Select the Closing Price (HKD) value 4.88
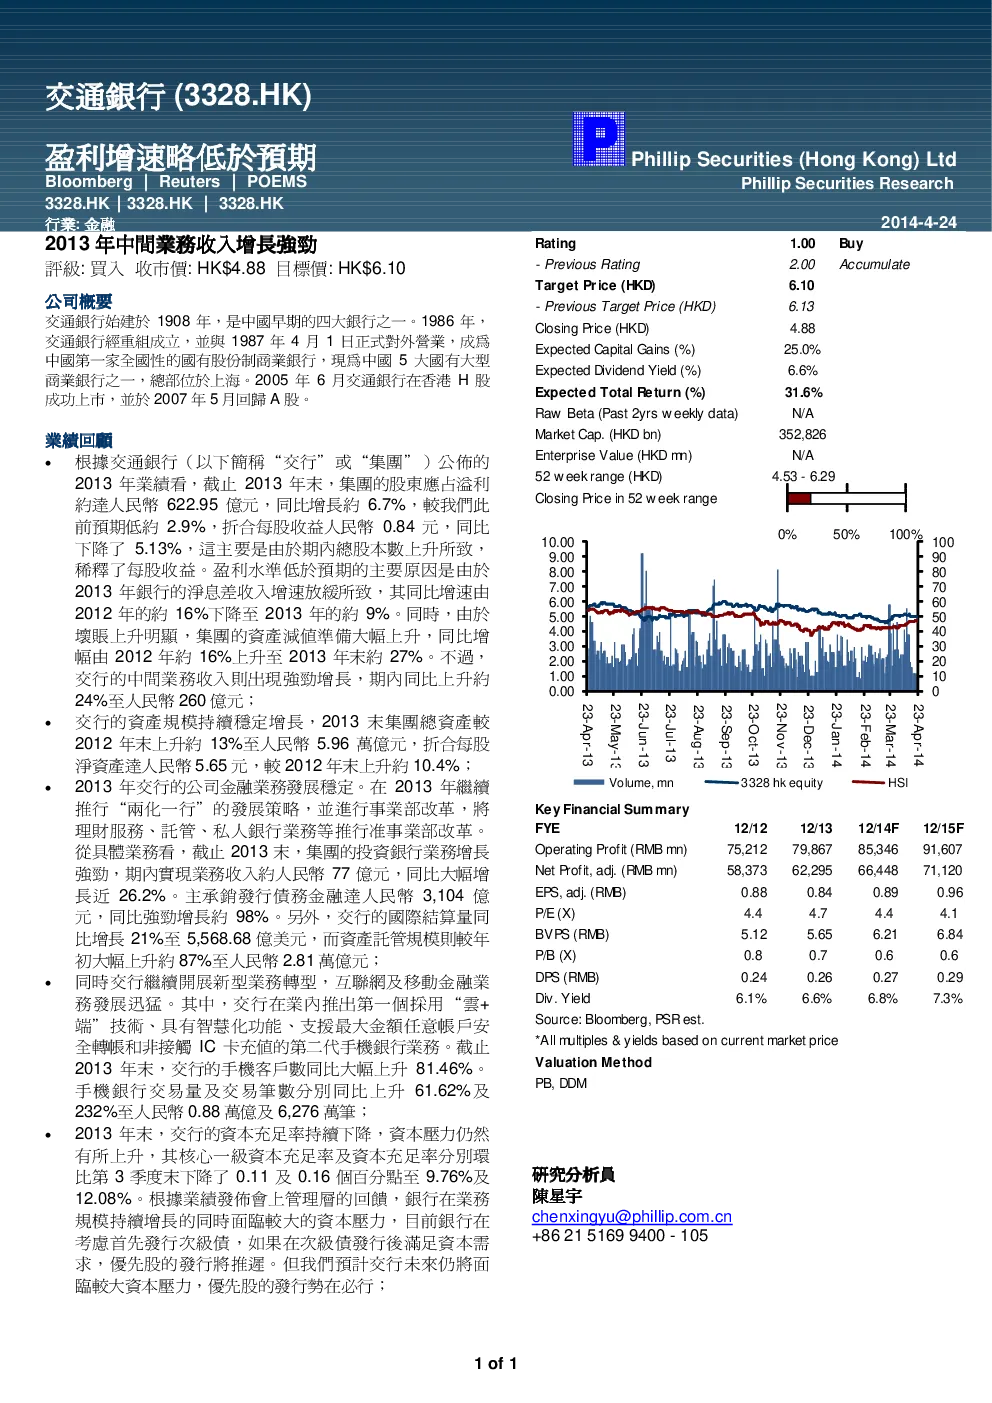The width and height of the screenshot is (992, 1403). [x=802, y=328]
